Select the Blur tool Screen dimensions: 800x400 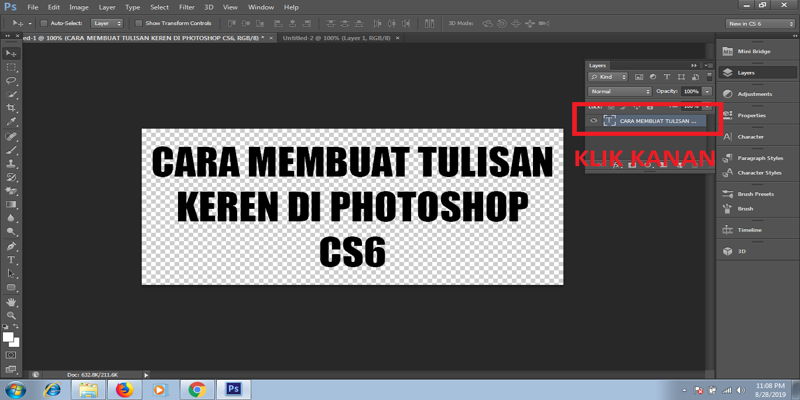11,218
